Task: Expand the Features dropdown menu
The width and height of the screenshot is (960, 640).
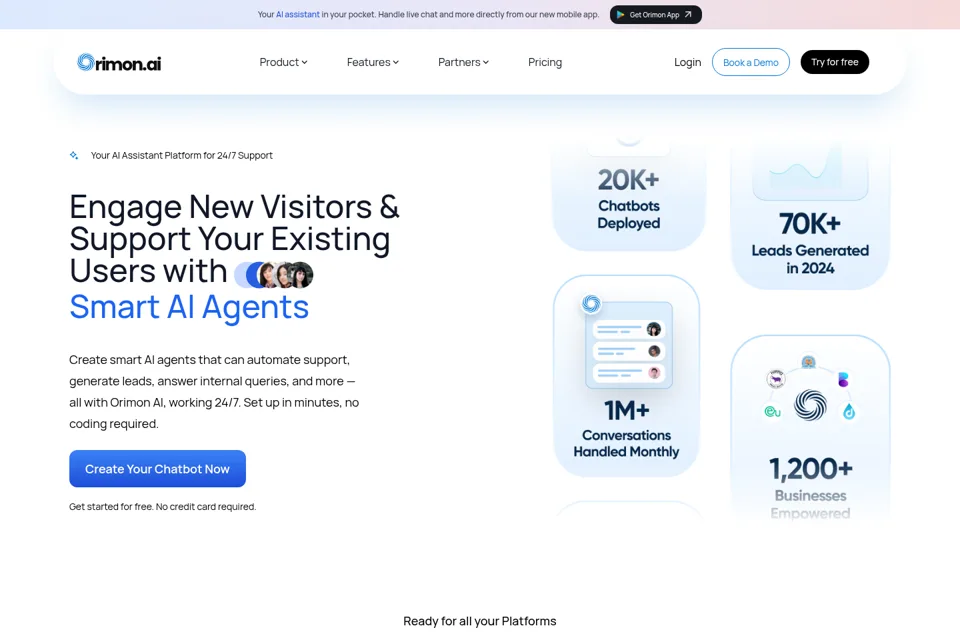Action: click(372, 62)
